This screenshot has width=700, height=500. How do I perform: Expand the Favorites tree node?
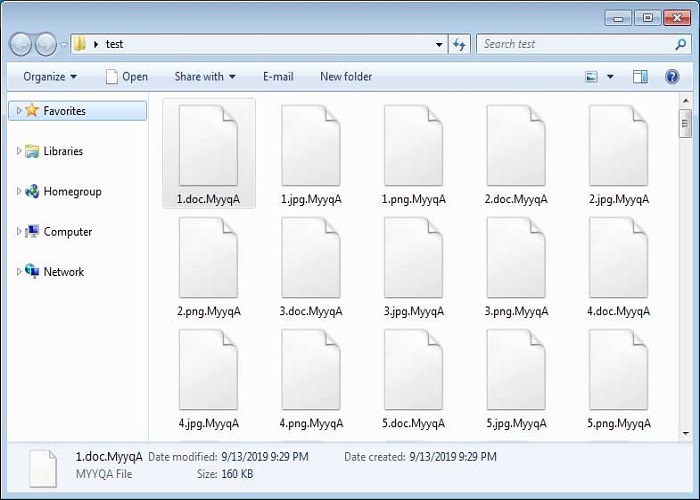18,110
